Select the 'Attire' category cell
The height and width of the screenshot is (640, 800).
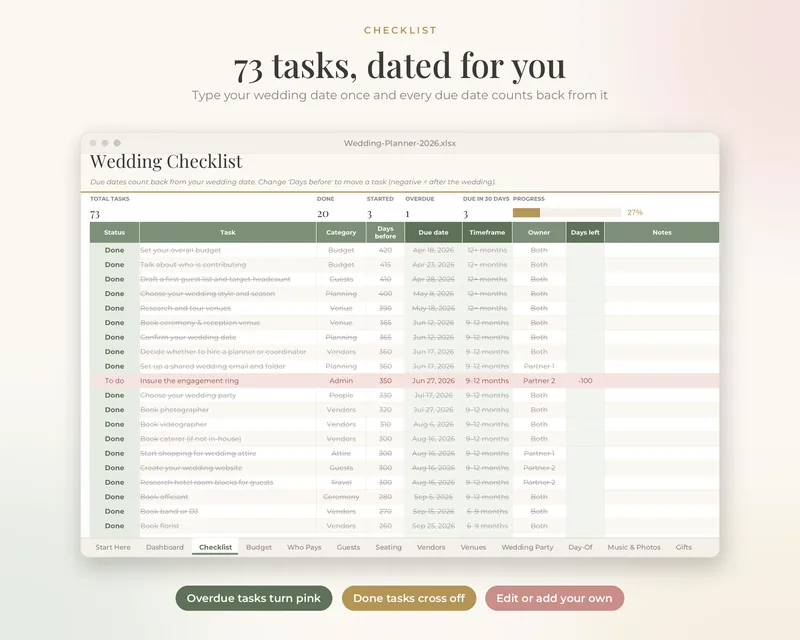(341, 453)
